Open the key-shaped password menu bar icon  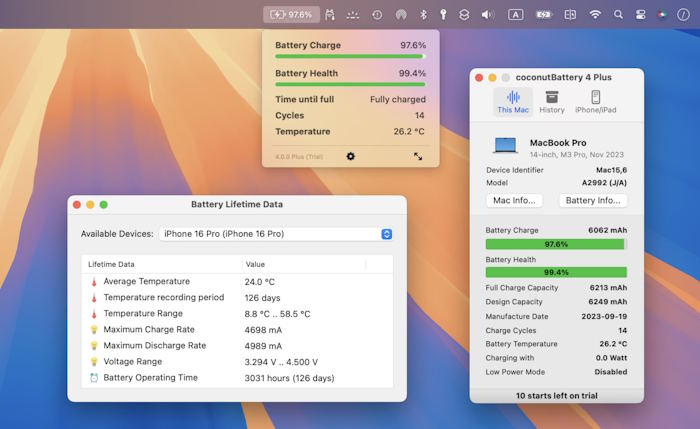click(443, 15)
